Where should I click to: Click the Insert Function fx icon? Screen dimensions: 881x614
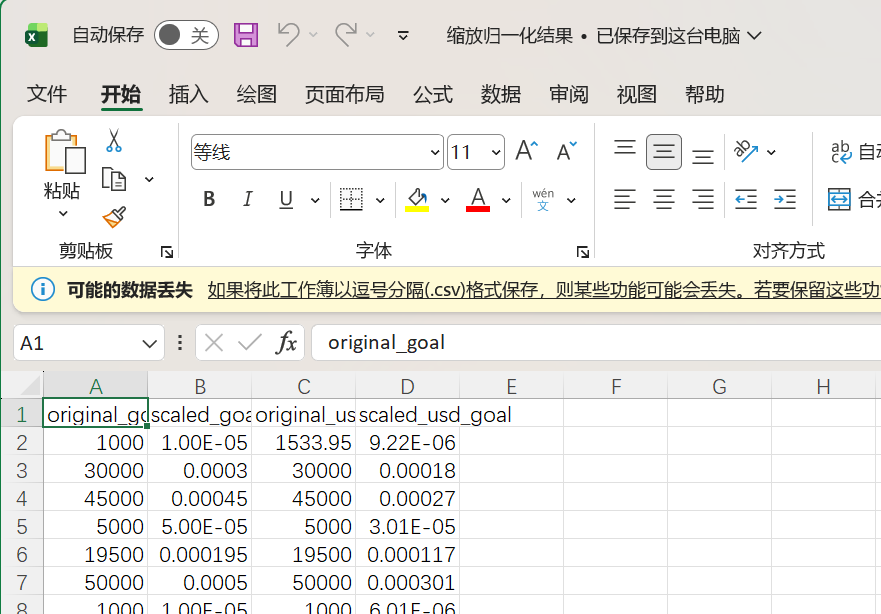[288, 342]
